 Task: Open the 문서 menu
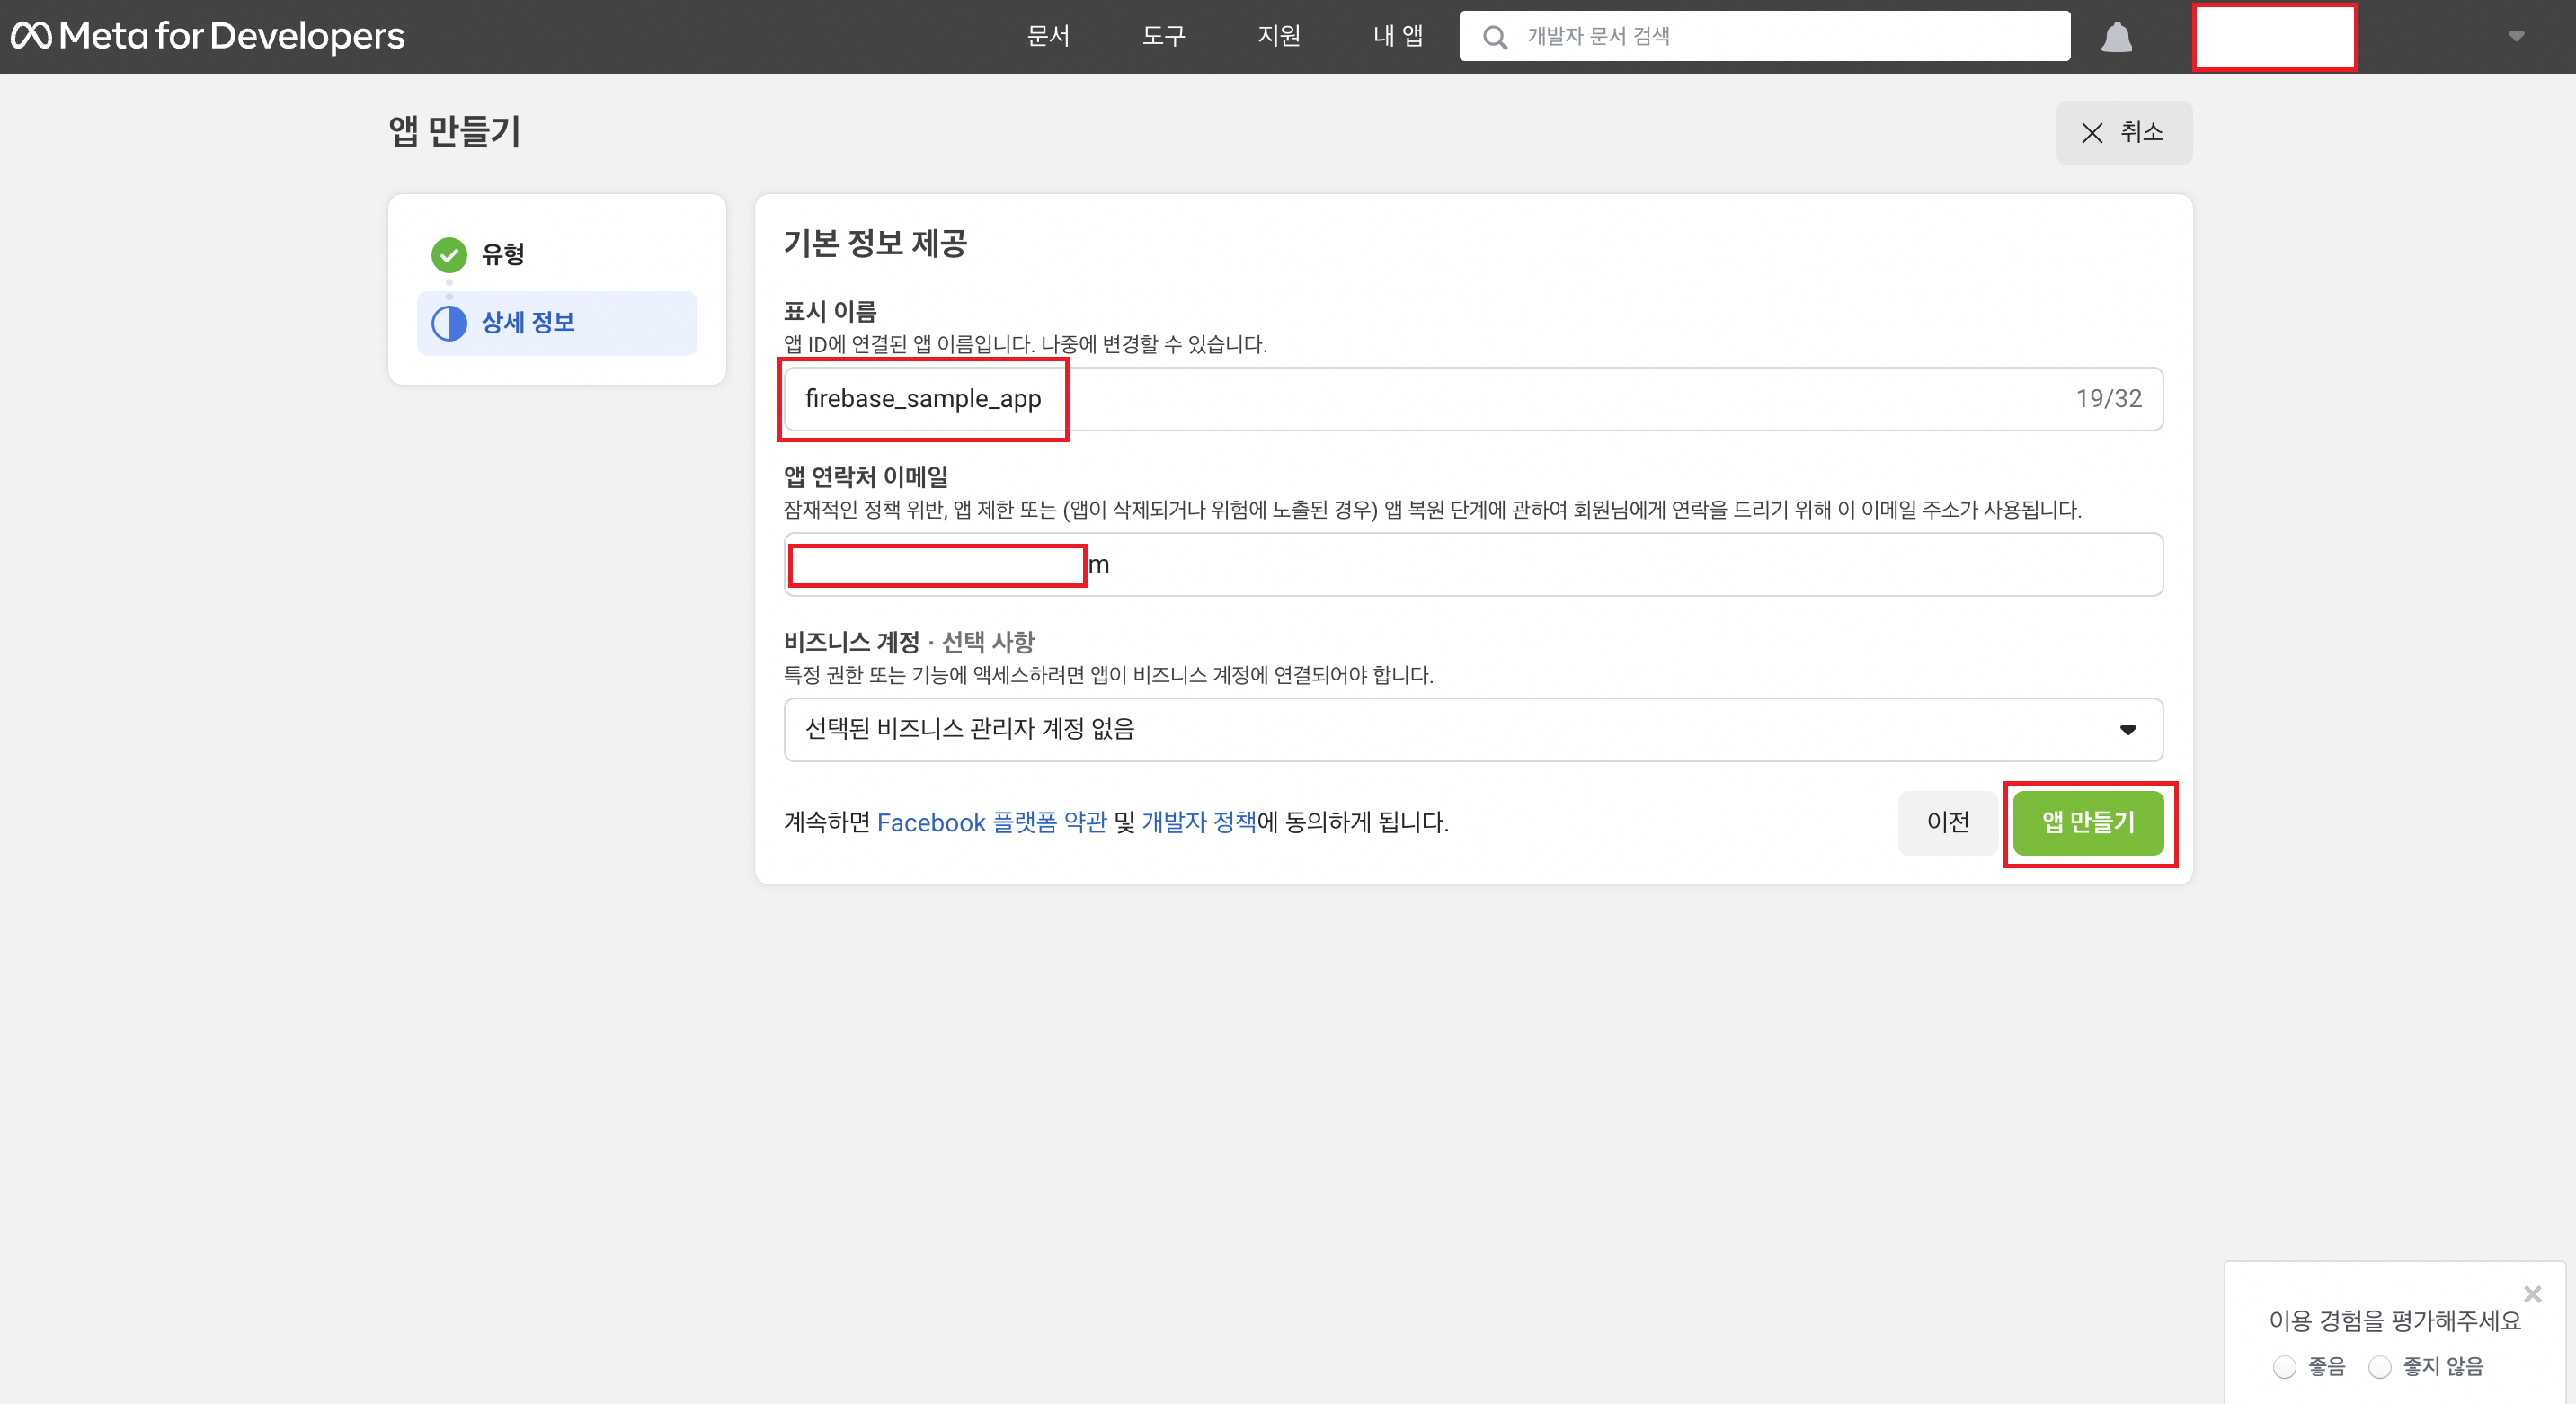[x=1048, y=36]
